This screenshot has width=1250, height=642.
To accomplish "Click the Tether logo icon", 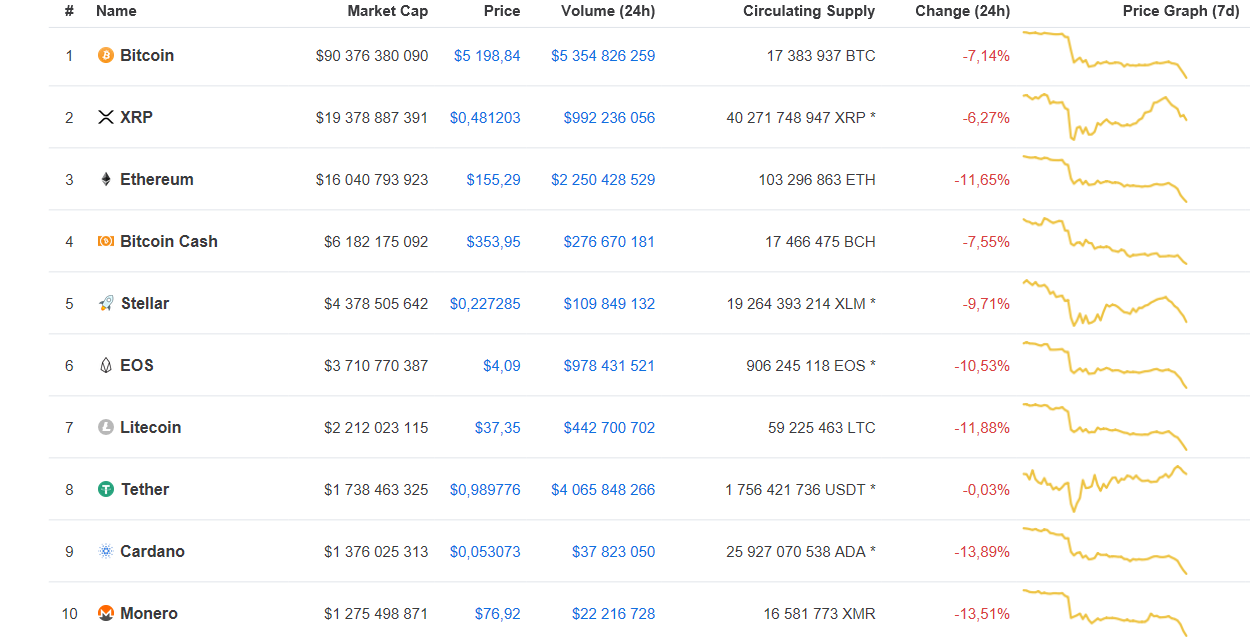I will (106, 490).
